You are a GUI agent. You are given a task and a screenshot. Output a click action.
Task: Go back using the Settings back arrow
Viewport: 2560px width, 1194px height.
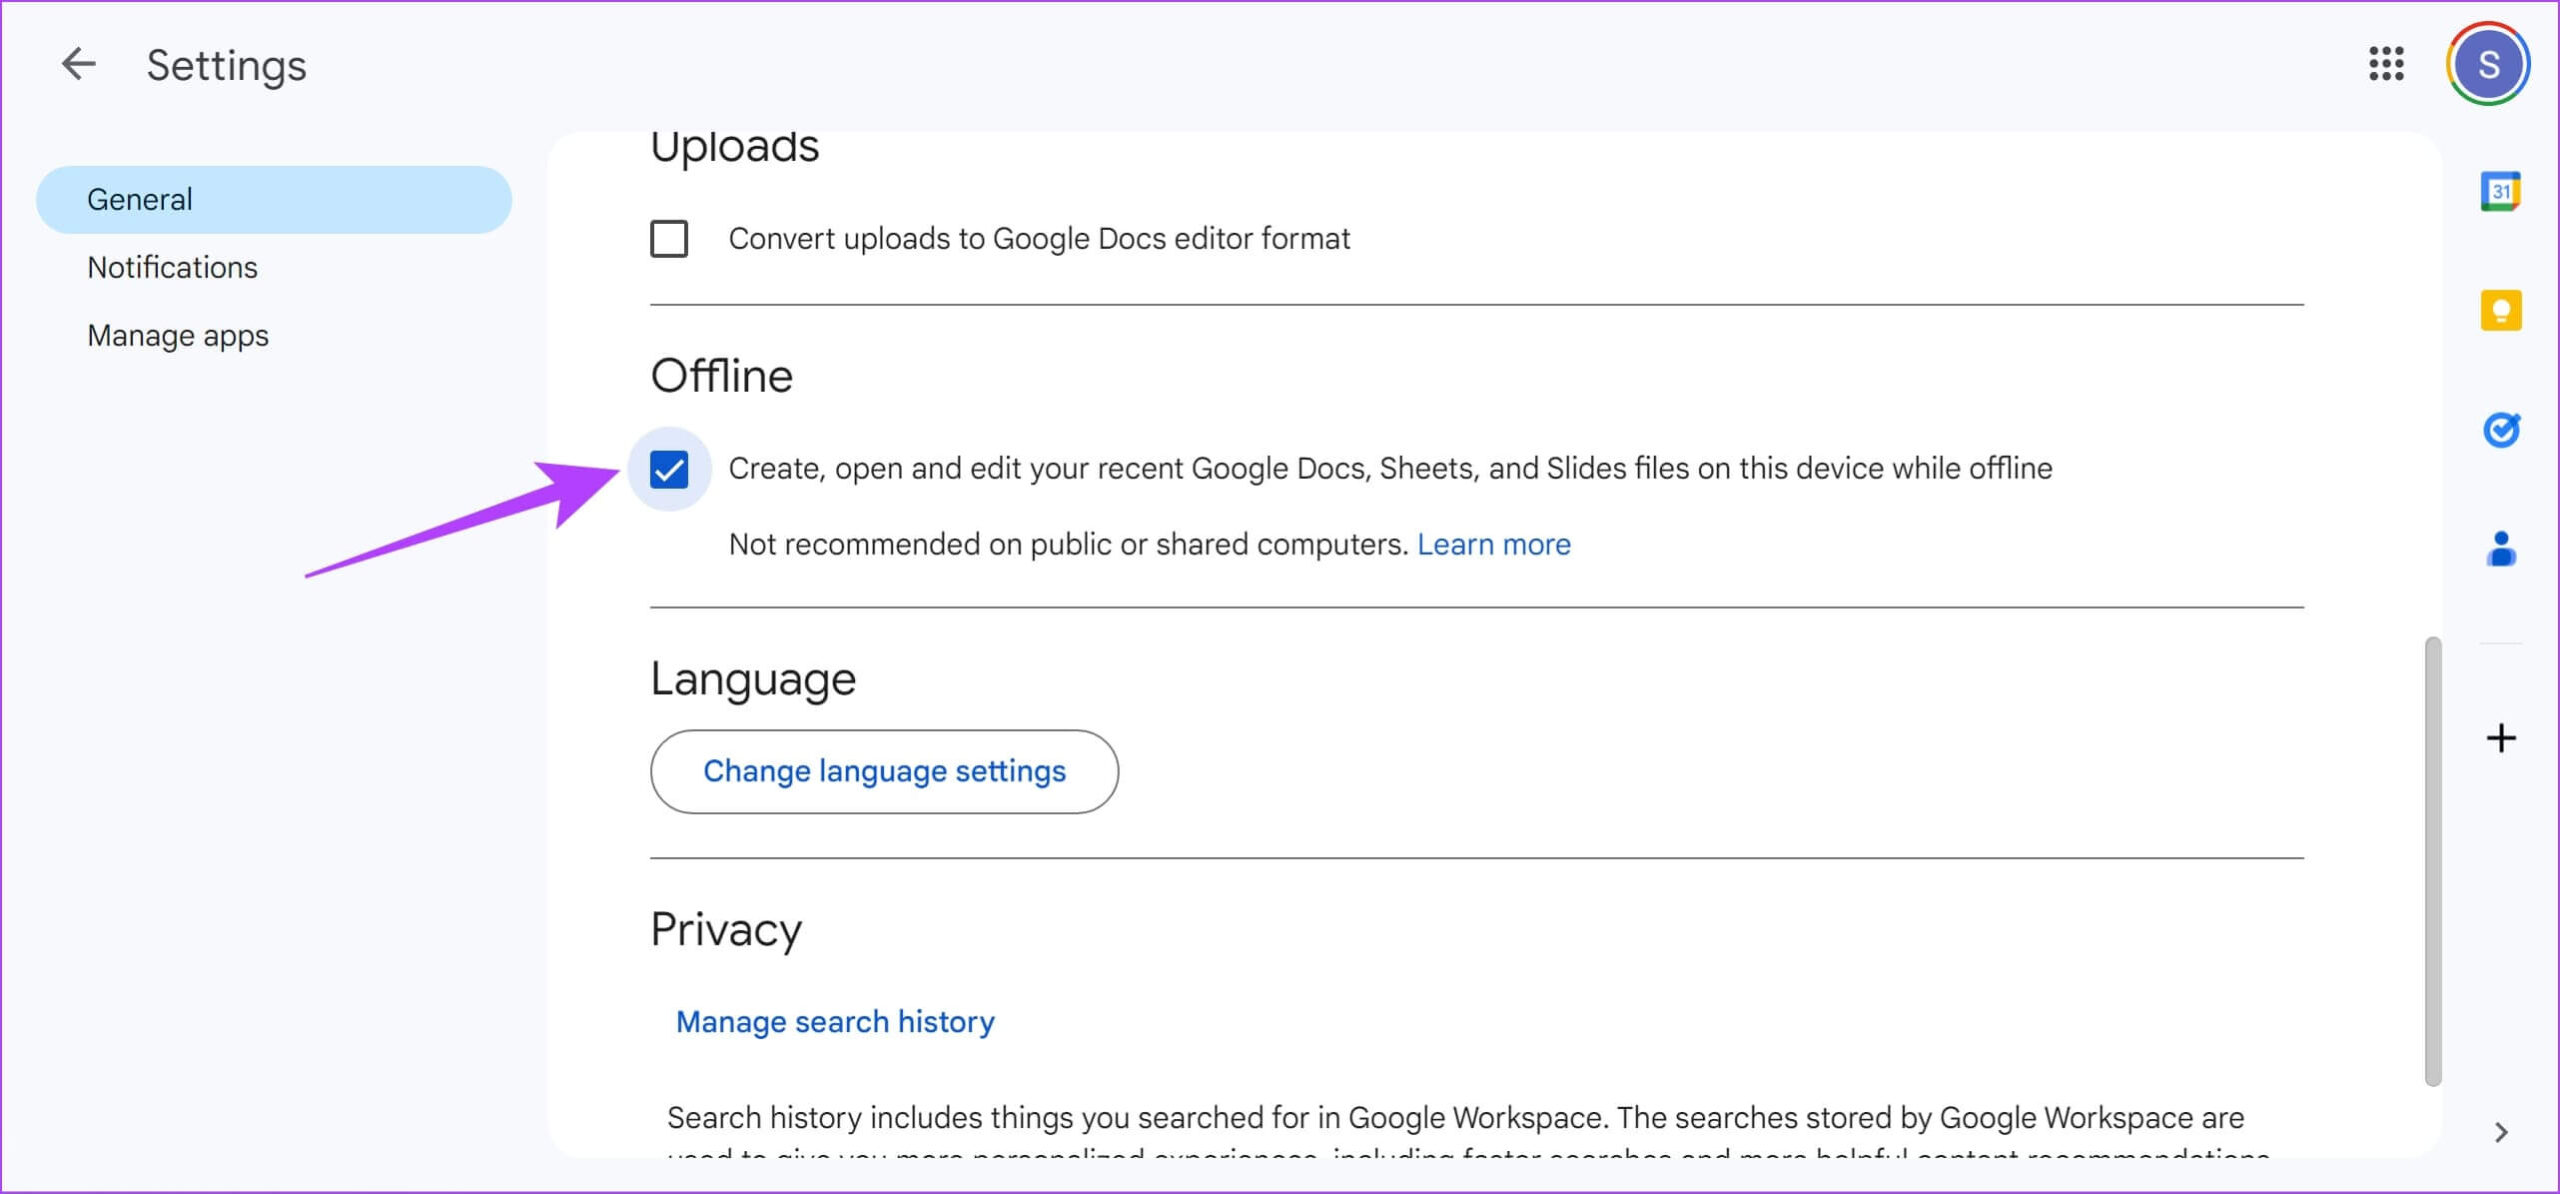(78, 65)
